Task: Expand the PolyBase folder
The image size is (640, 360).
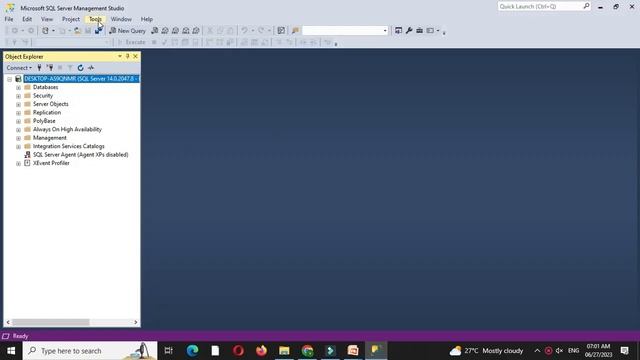Action: 18,121
